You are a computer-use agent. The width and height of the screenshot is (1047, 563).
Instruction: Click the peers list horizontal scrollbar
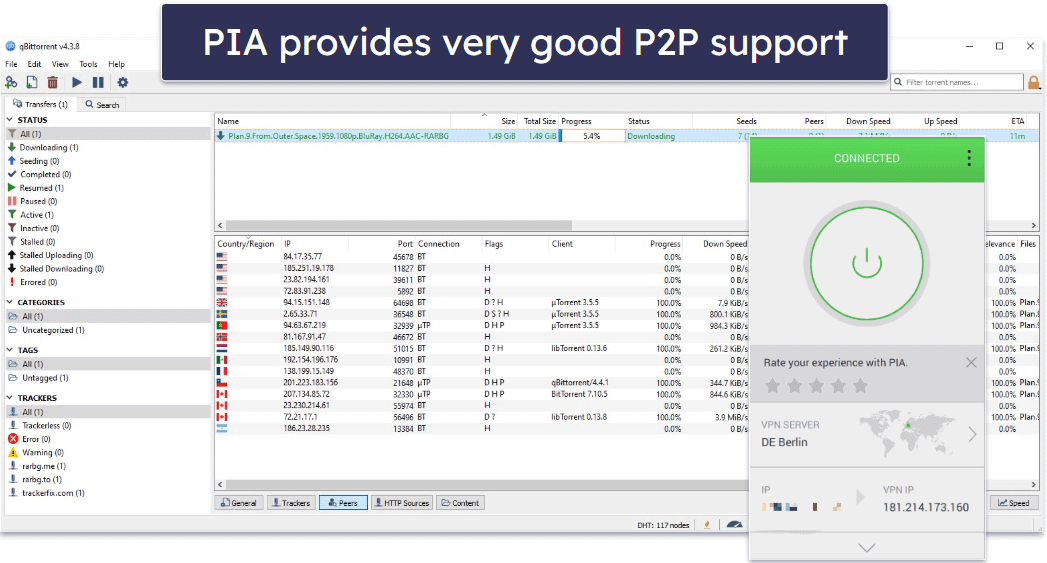tap(487, 484)
